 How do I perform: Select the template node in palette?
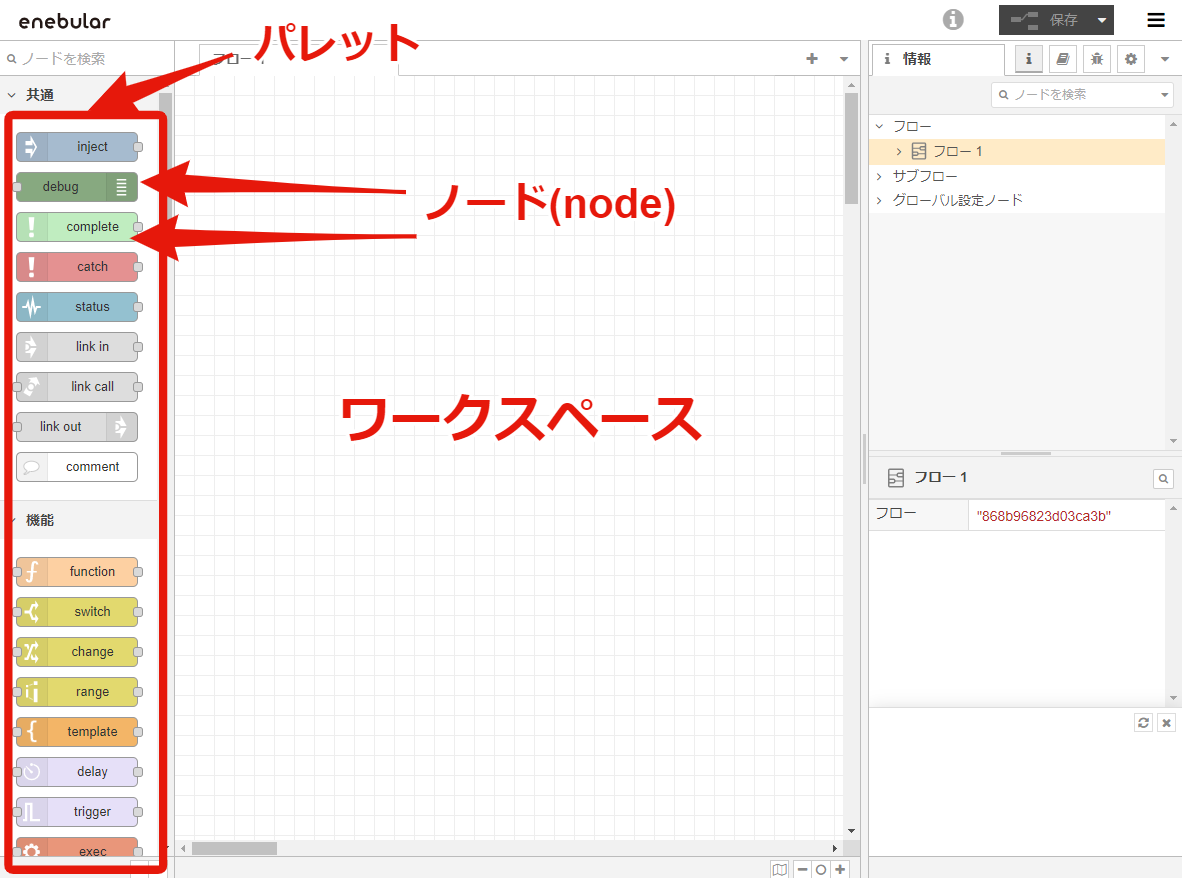pos(77,732)
